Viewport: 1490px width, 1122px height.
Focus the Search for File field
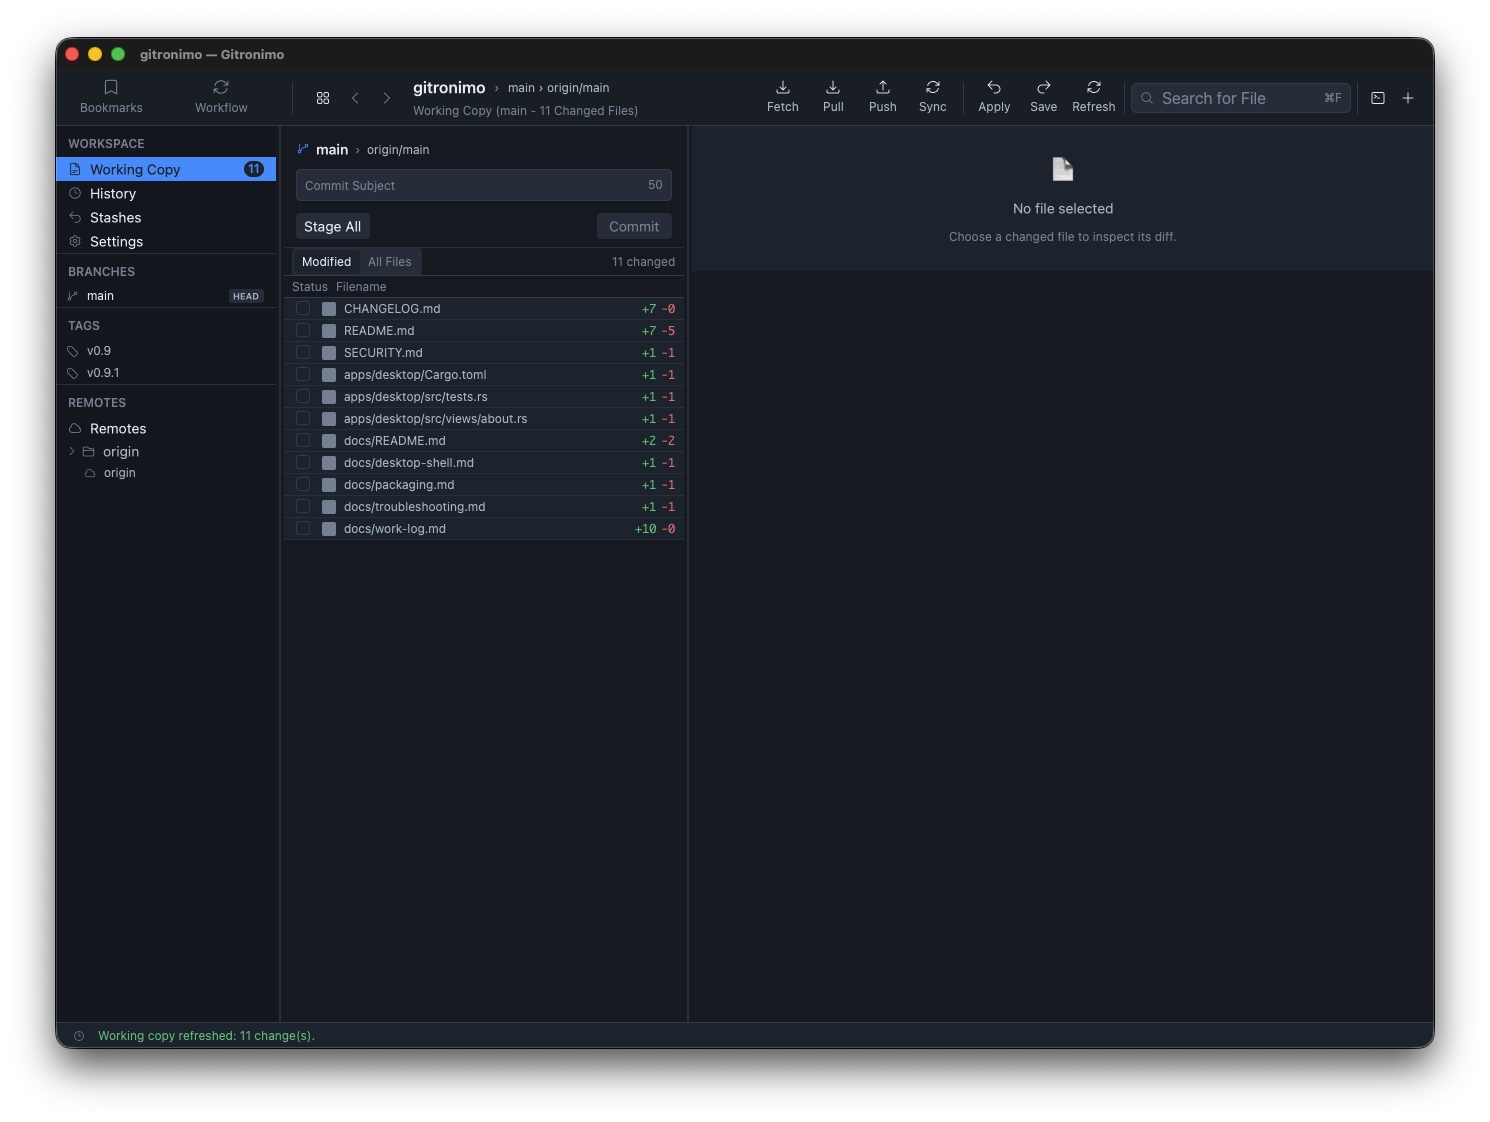[1241, 98]
